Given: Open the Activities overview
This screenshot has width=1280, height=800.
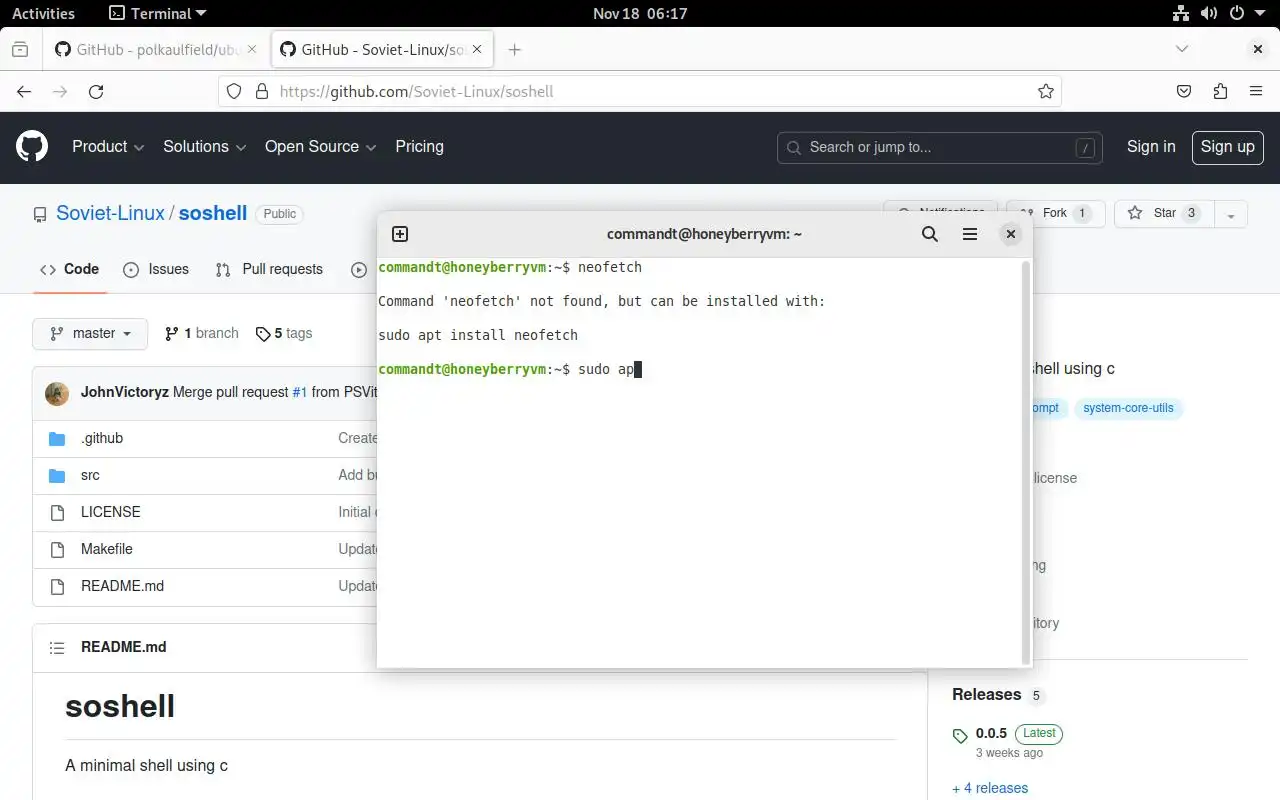Looking at the screenshot, I should 43,14.
